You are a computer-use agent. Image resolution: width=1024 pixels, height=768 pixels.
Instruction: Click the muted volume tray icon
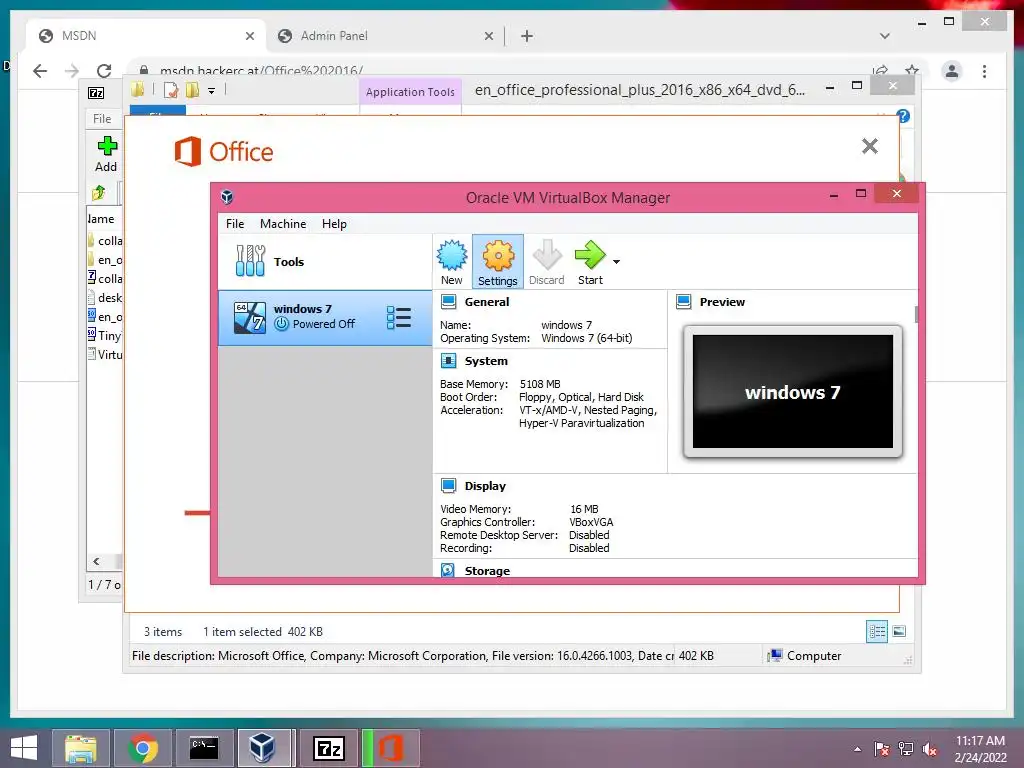pos(930,749)
